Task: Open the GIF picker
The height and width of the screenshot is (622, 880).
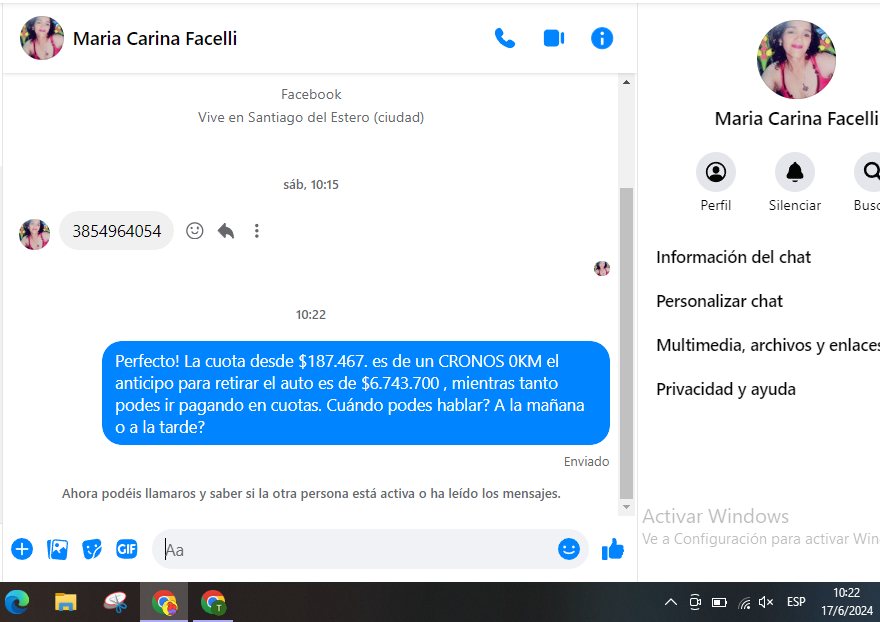Action: point(127,548)
